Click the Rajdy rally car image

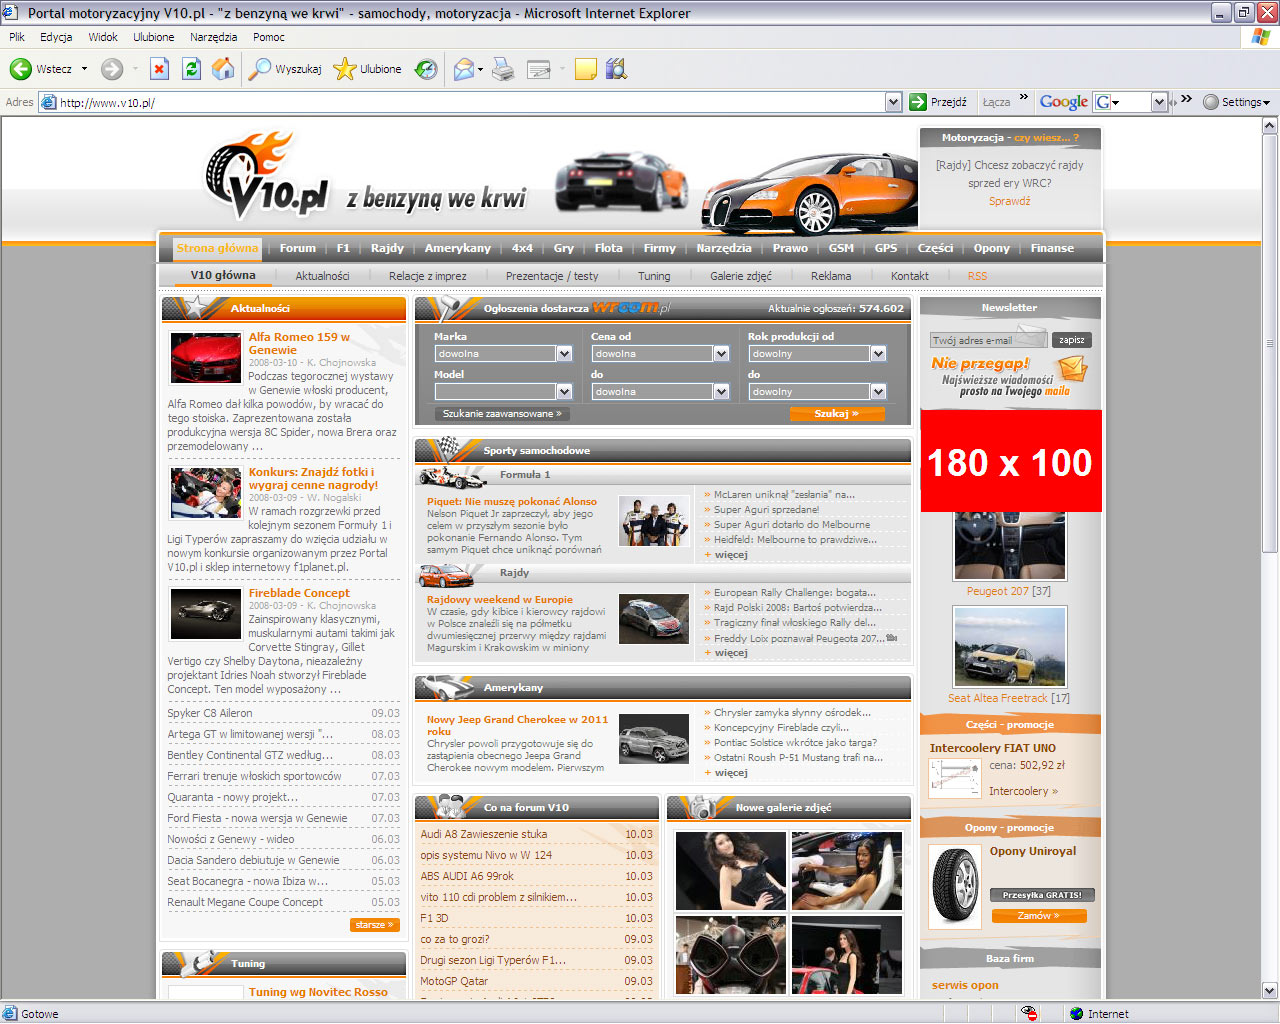coord(654,618)
